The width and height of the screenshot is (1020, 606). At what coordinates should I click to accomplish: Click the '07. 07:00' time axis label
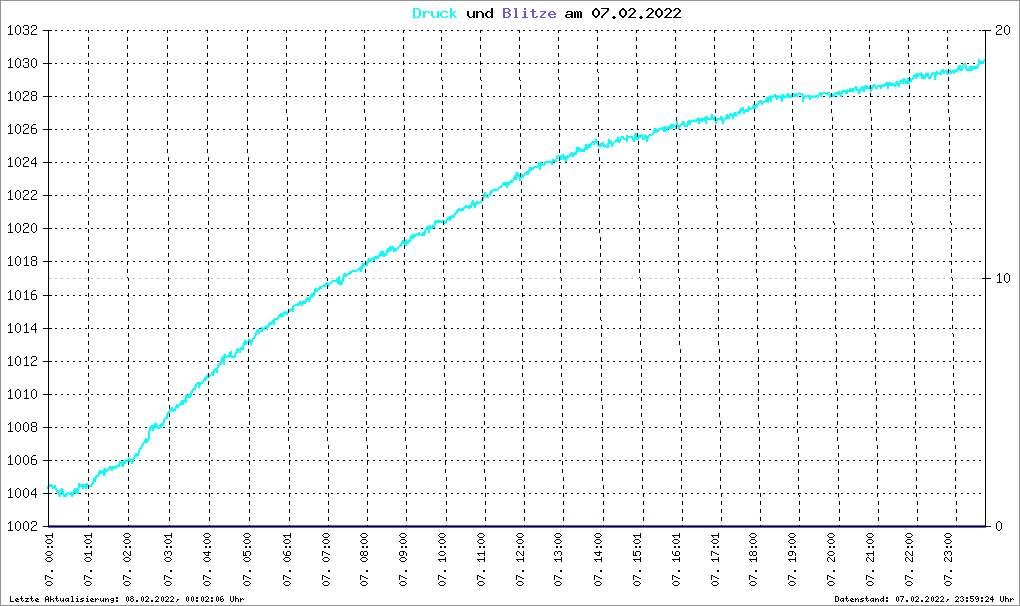(327, 560)
